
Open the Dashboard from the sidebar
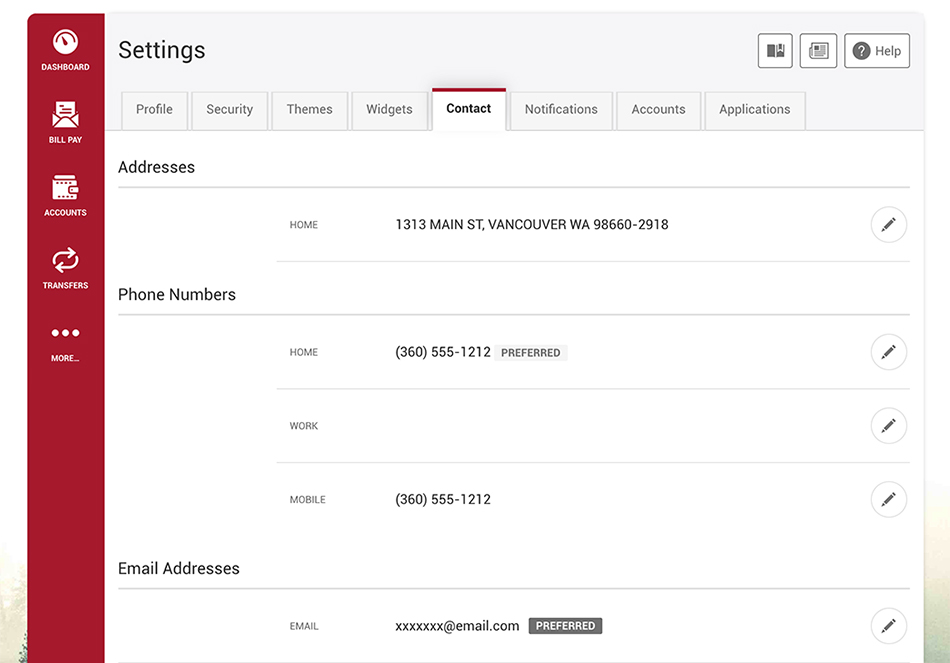tap(65, 50)
